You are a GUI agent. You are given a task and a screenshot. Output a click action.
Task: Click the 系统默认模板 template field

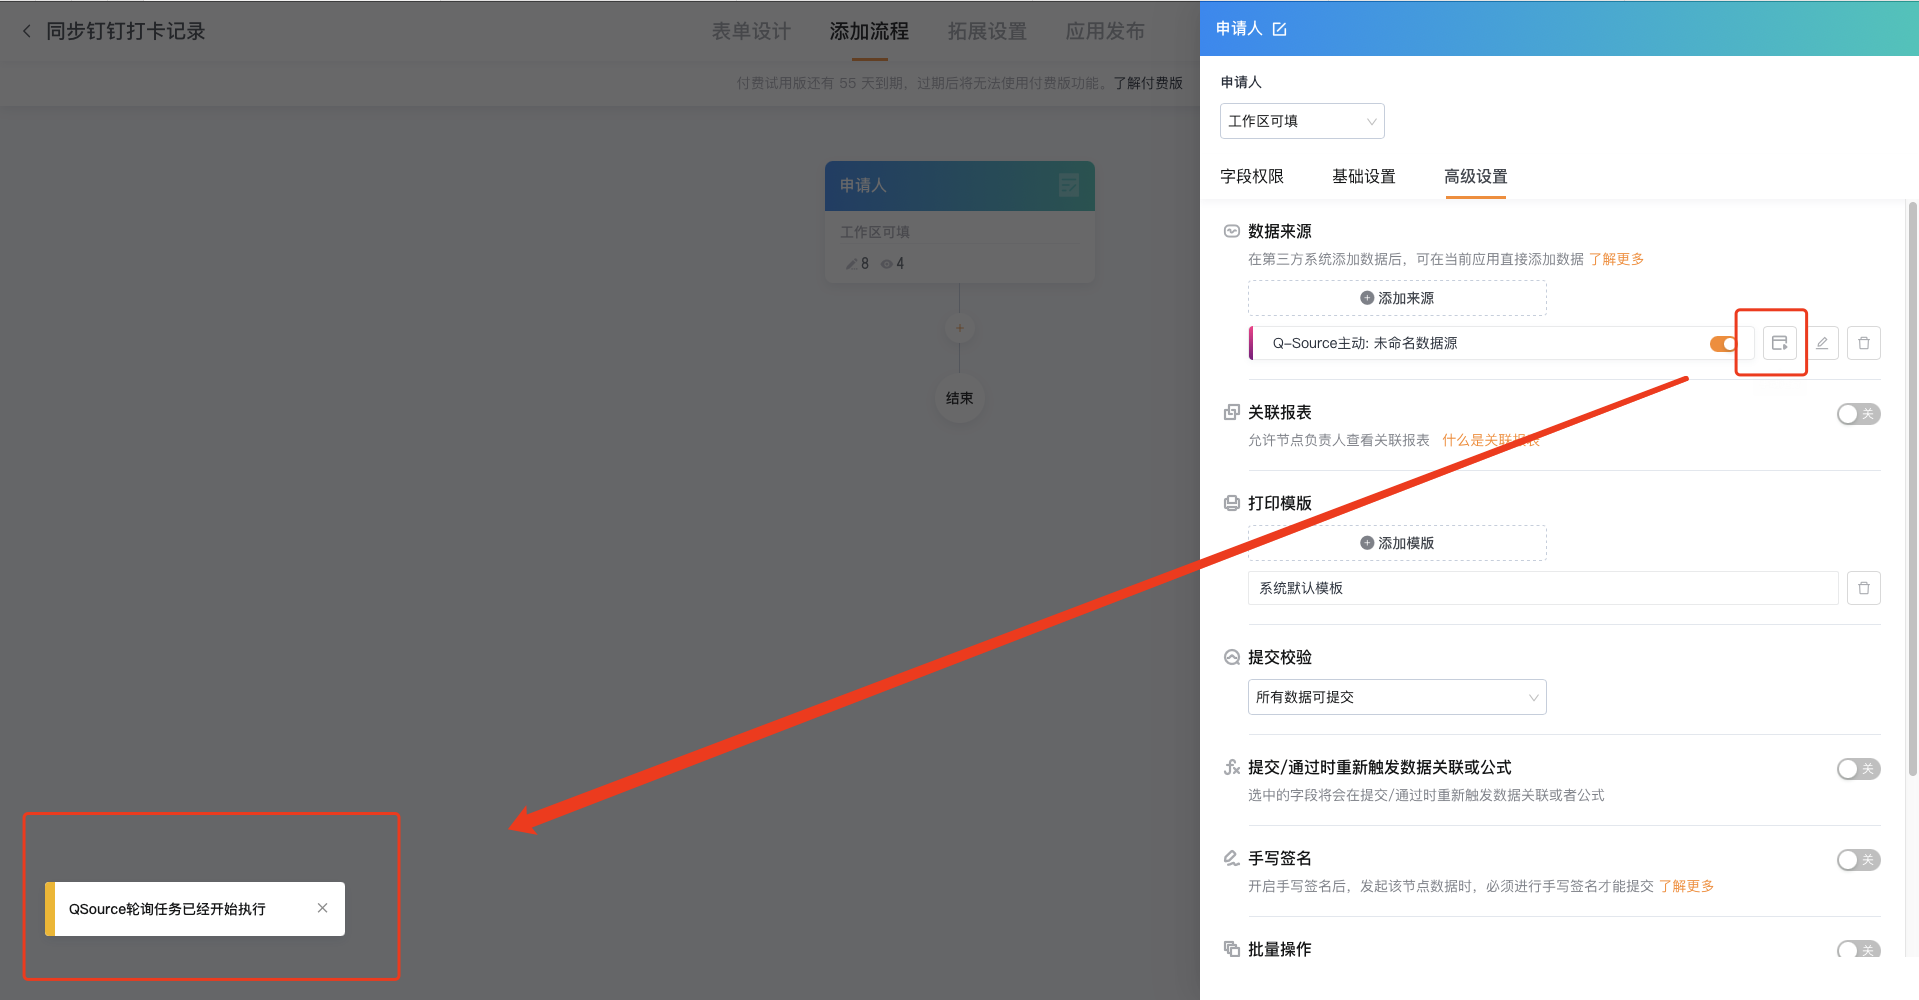[1543, 588]
